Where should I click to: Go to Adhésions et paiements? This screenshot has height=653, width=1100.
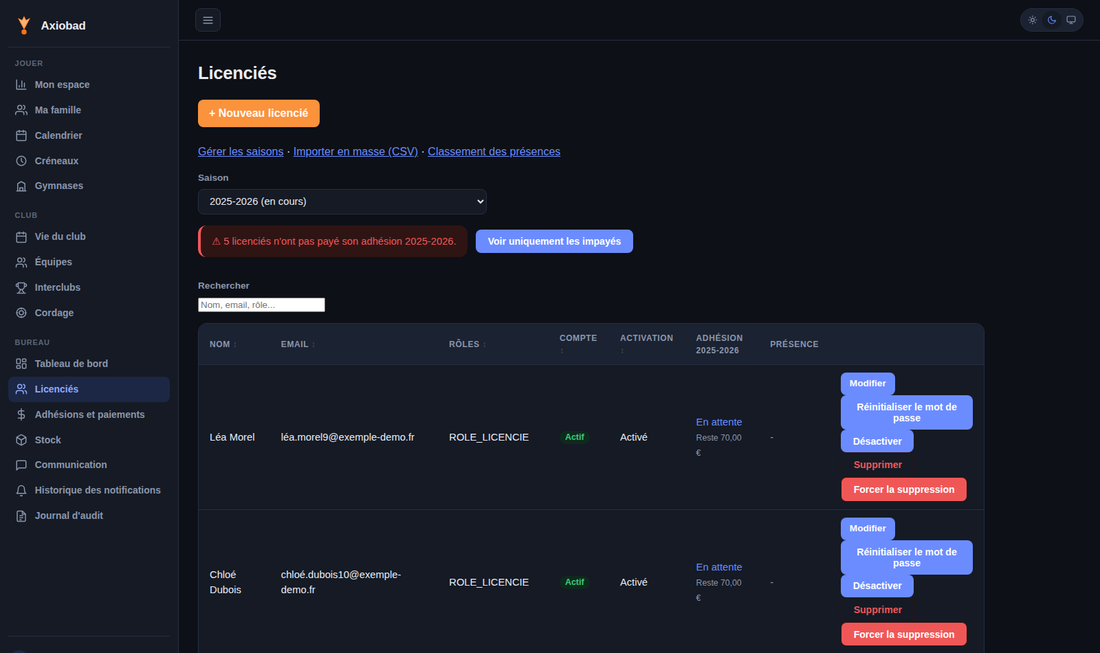coord(89,415)
